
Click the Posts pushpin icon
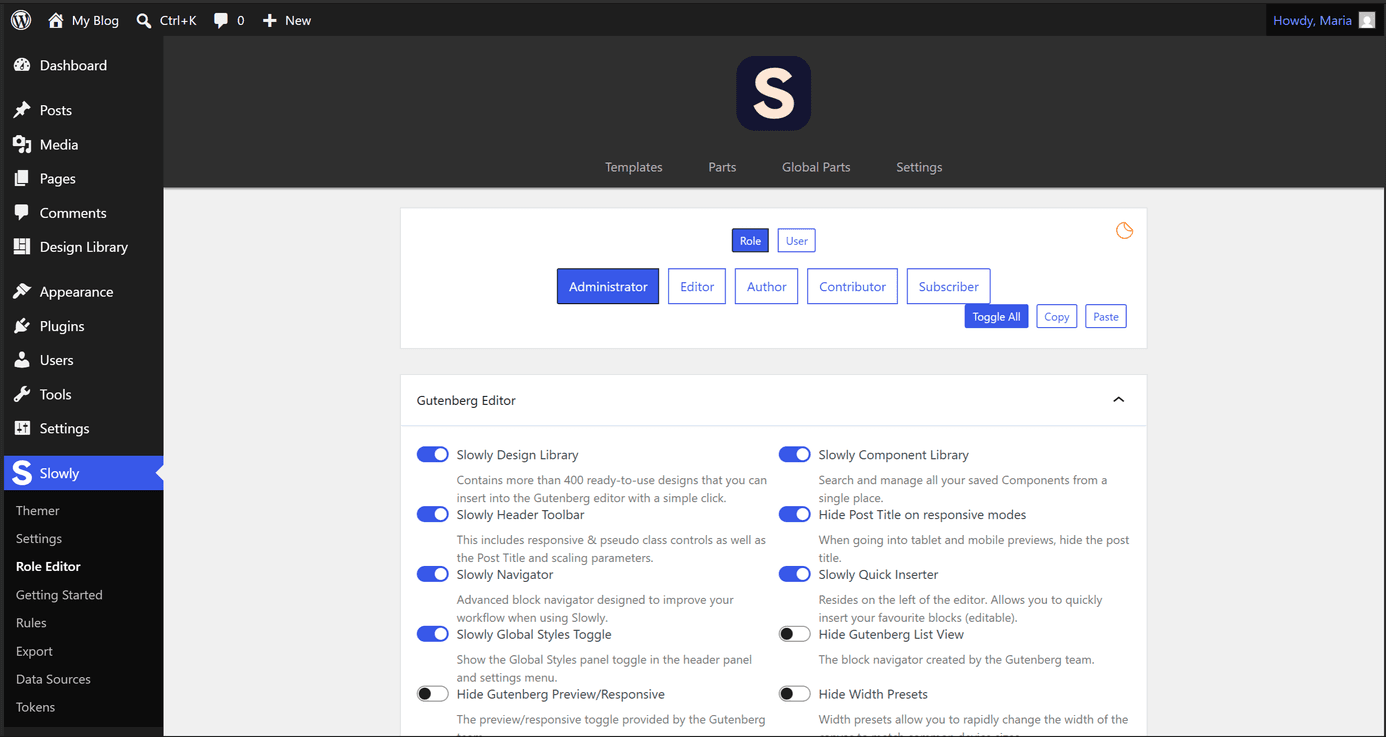pos(22,110)
